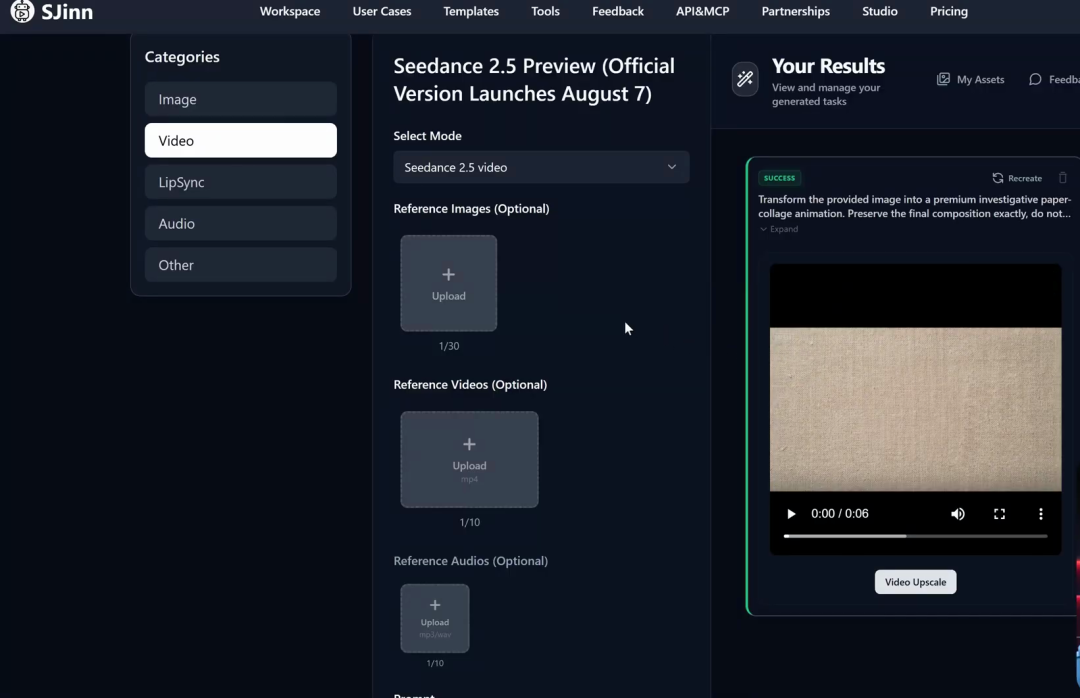Click the magic wand results icon
Viewport: 1080px width, 698px height.
(x=745, y=79)
